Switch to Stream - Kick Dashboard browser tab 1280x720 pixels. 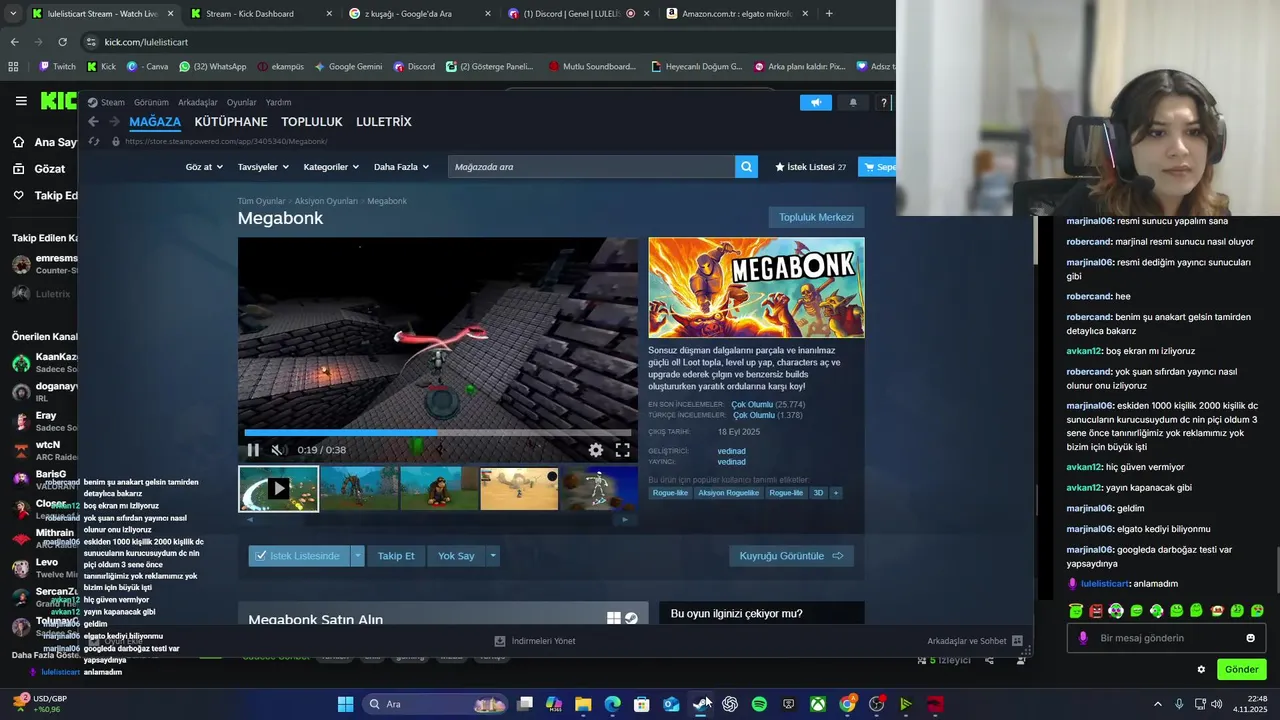(x=260, y=14)
